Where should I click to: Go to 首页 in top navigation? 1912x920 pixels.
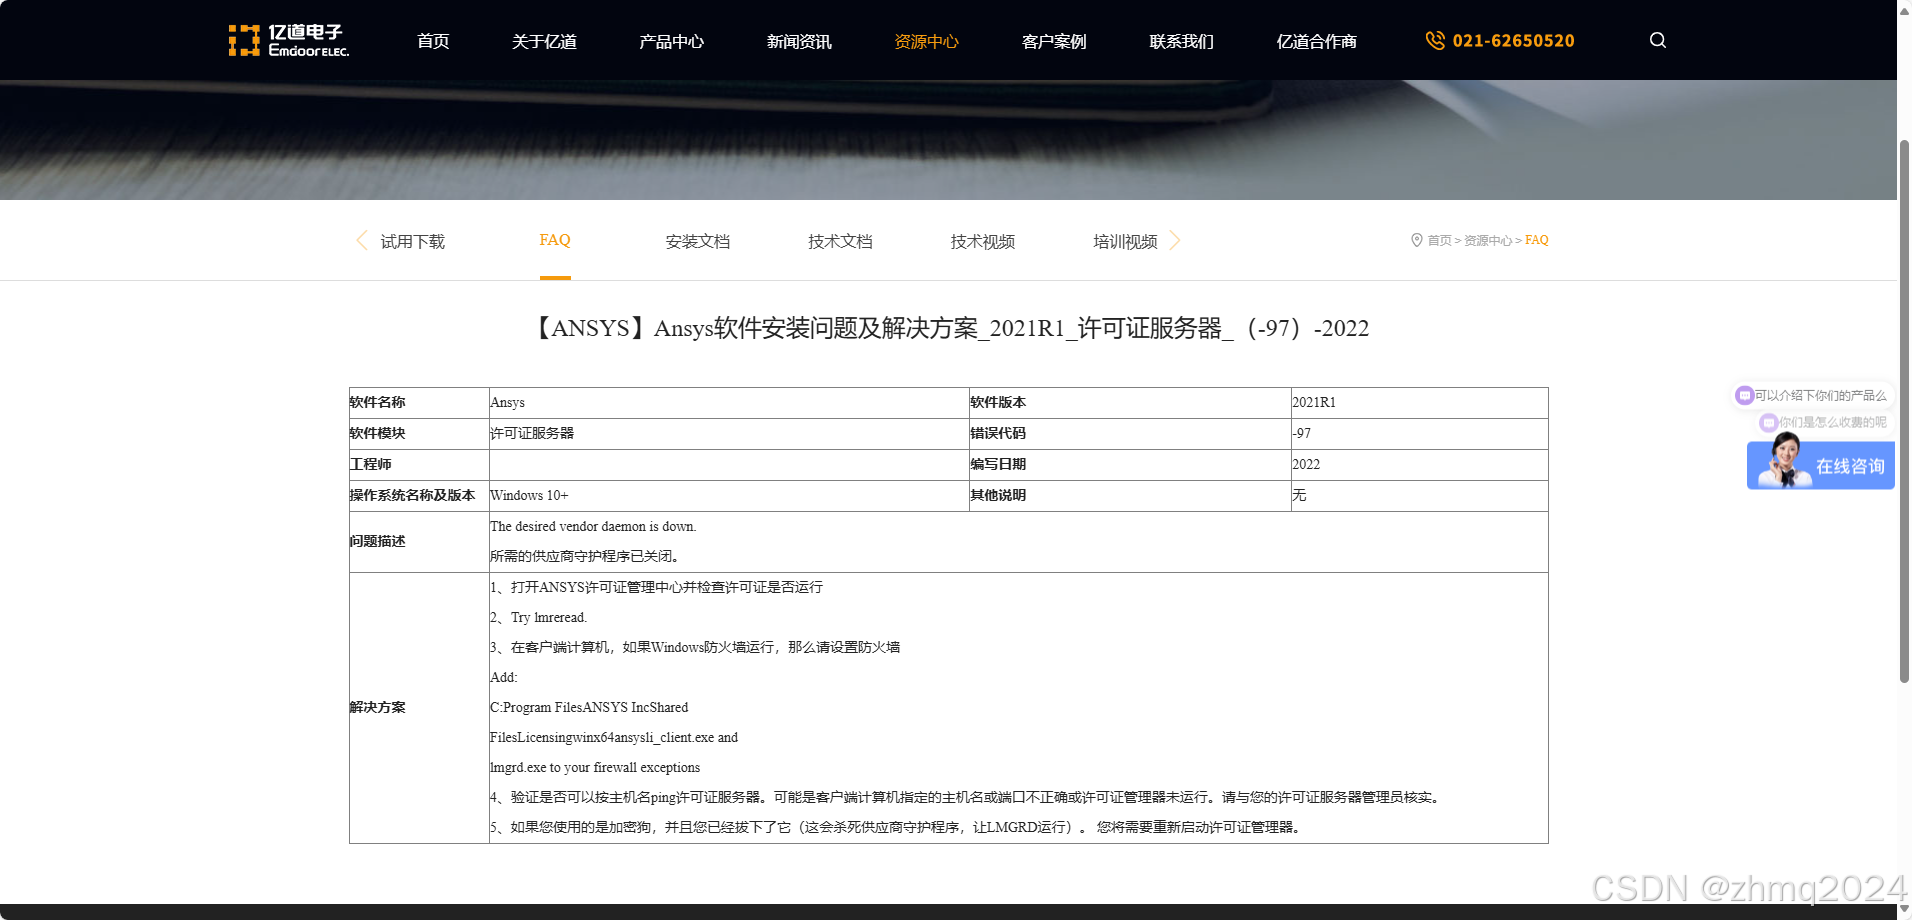point(433,41)
